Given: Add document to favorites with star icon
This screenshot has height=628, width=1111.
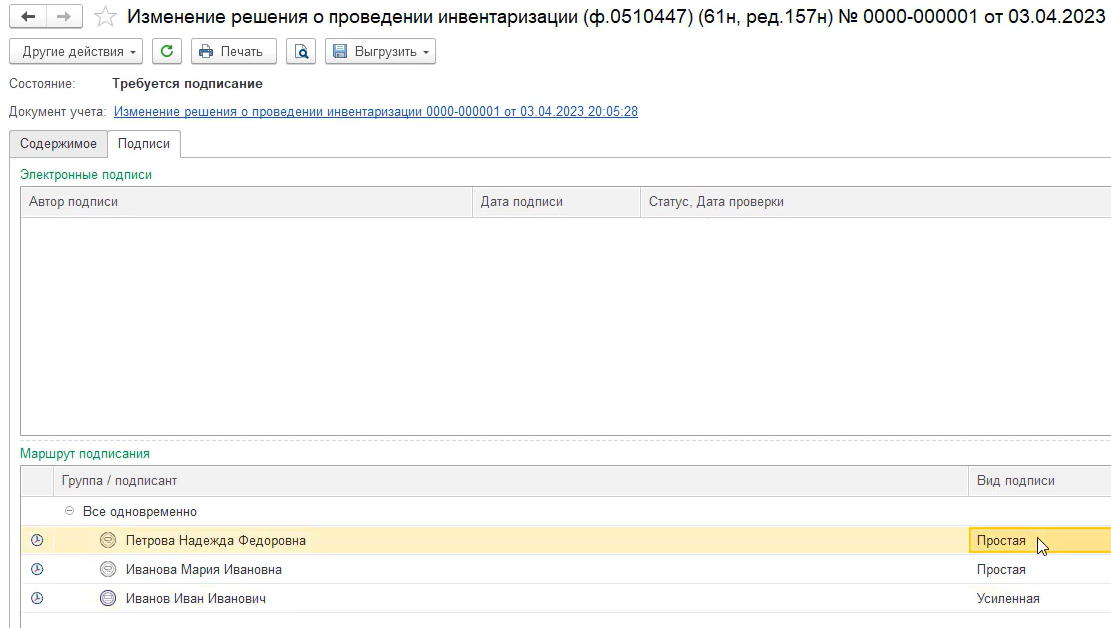Looking at the screenshot, I should pos(105,16).
